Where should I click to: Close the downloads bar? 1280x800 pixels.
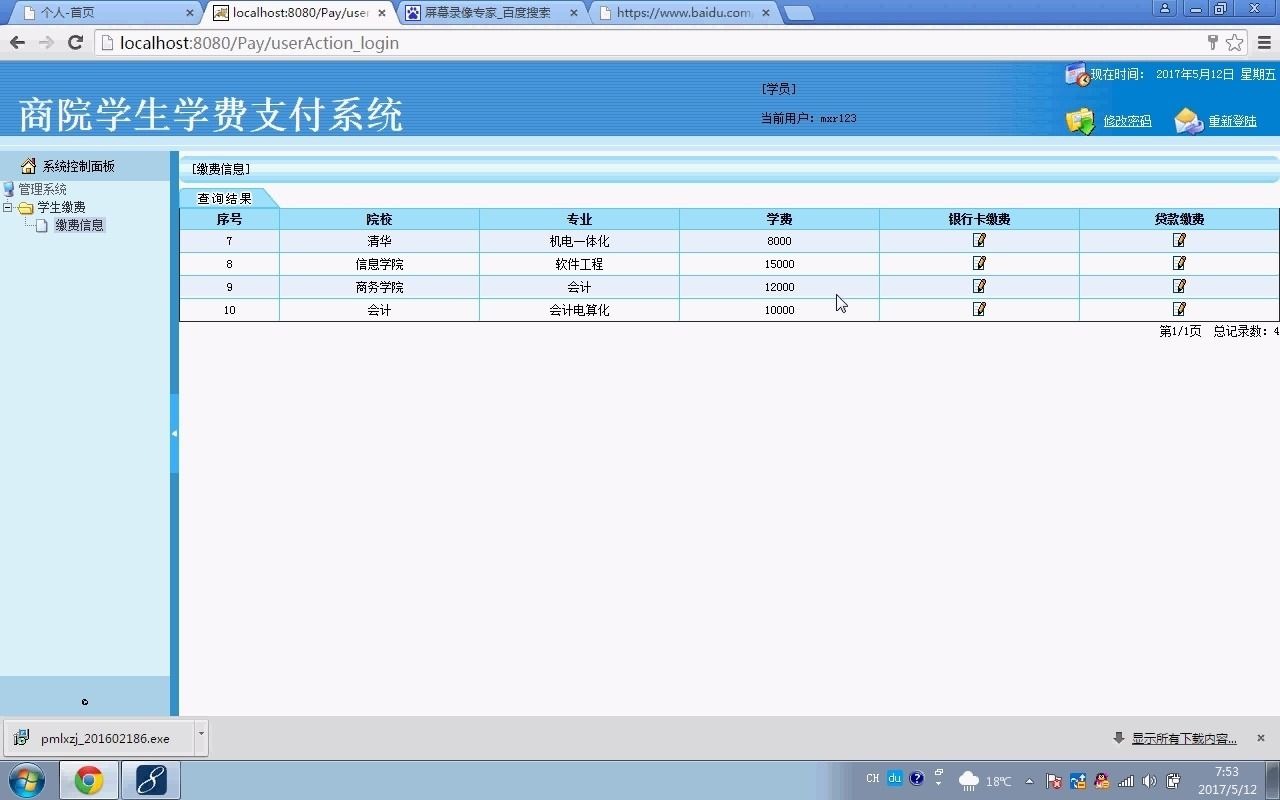(1261, 738)
